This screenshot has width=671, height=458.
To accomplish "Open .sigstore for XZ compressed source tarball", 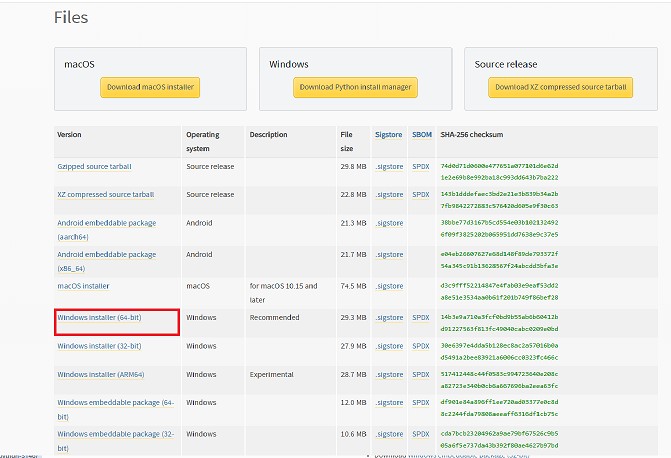I will (x=389, y=194).
